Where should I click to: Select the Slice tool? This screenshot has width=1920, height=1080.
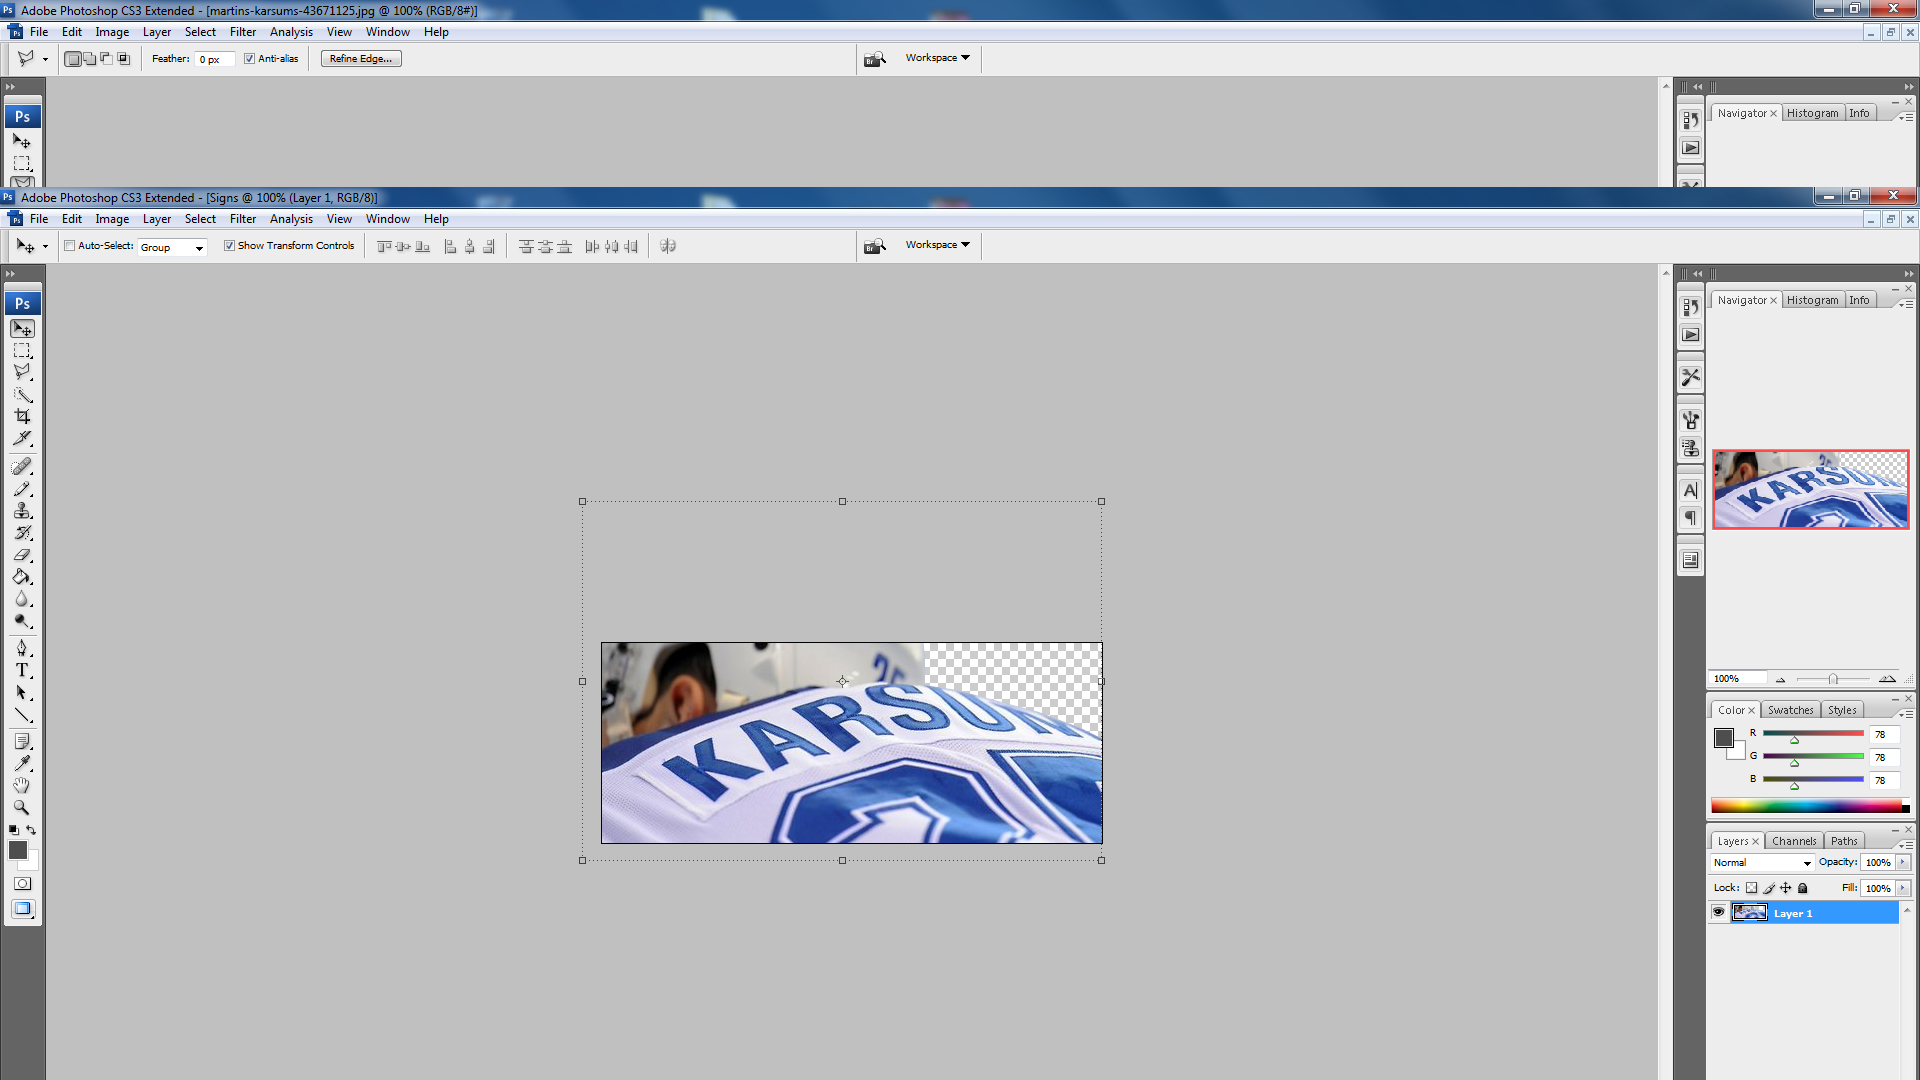point(22,439)
